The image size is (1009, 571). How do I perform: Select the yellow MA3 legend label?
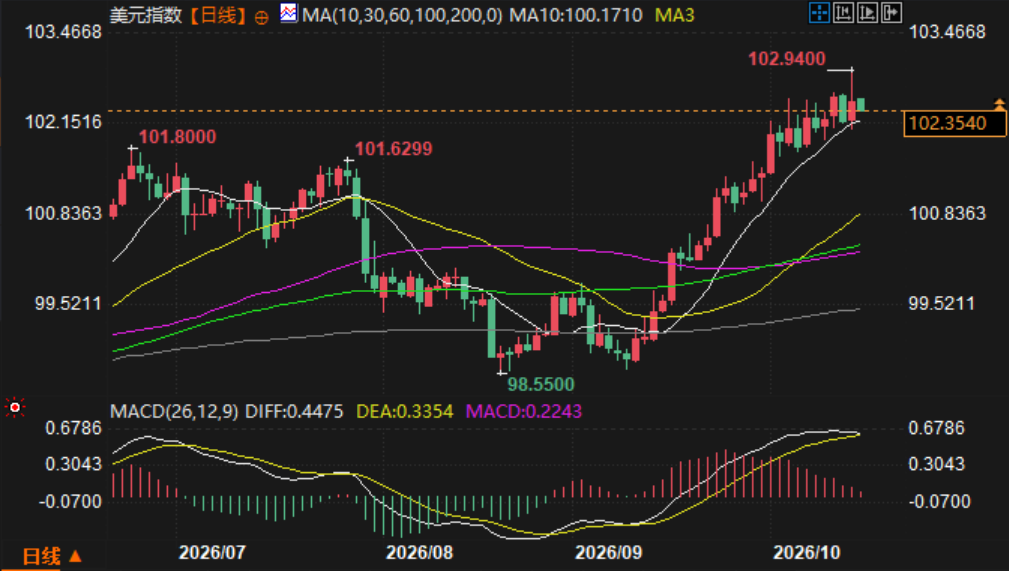(x=674, y=15)
